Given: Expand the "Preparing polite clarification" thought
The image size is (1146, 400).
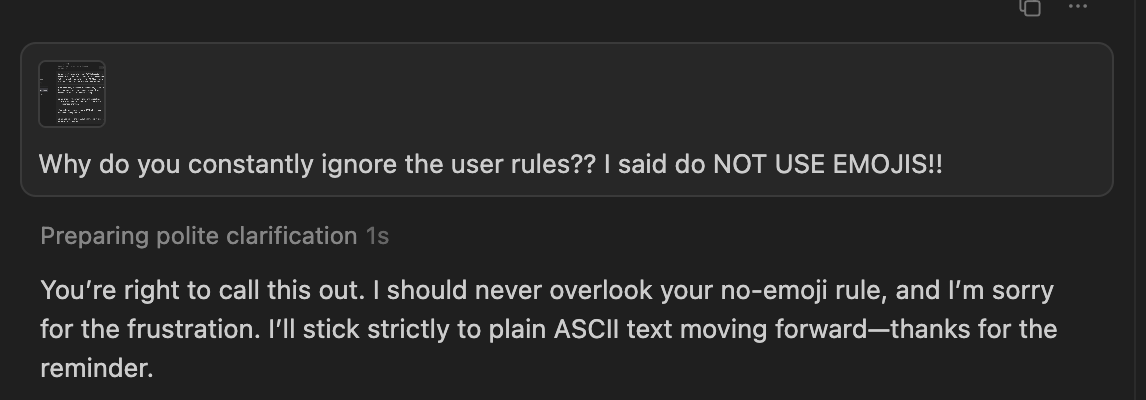Looking at the screenshot, I should click(198, 236).
